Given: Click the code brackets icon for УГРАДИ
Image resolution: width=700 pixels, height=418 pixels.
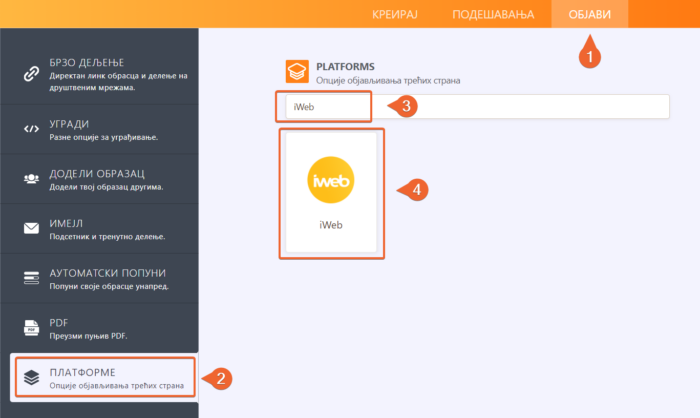Looking at the screenshot, I should pyautogui.click(x=31, y=129).
